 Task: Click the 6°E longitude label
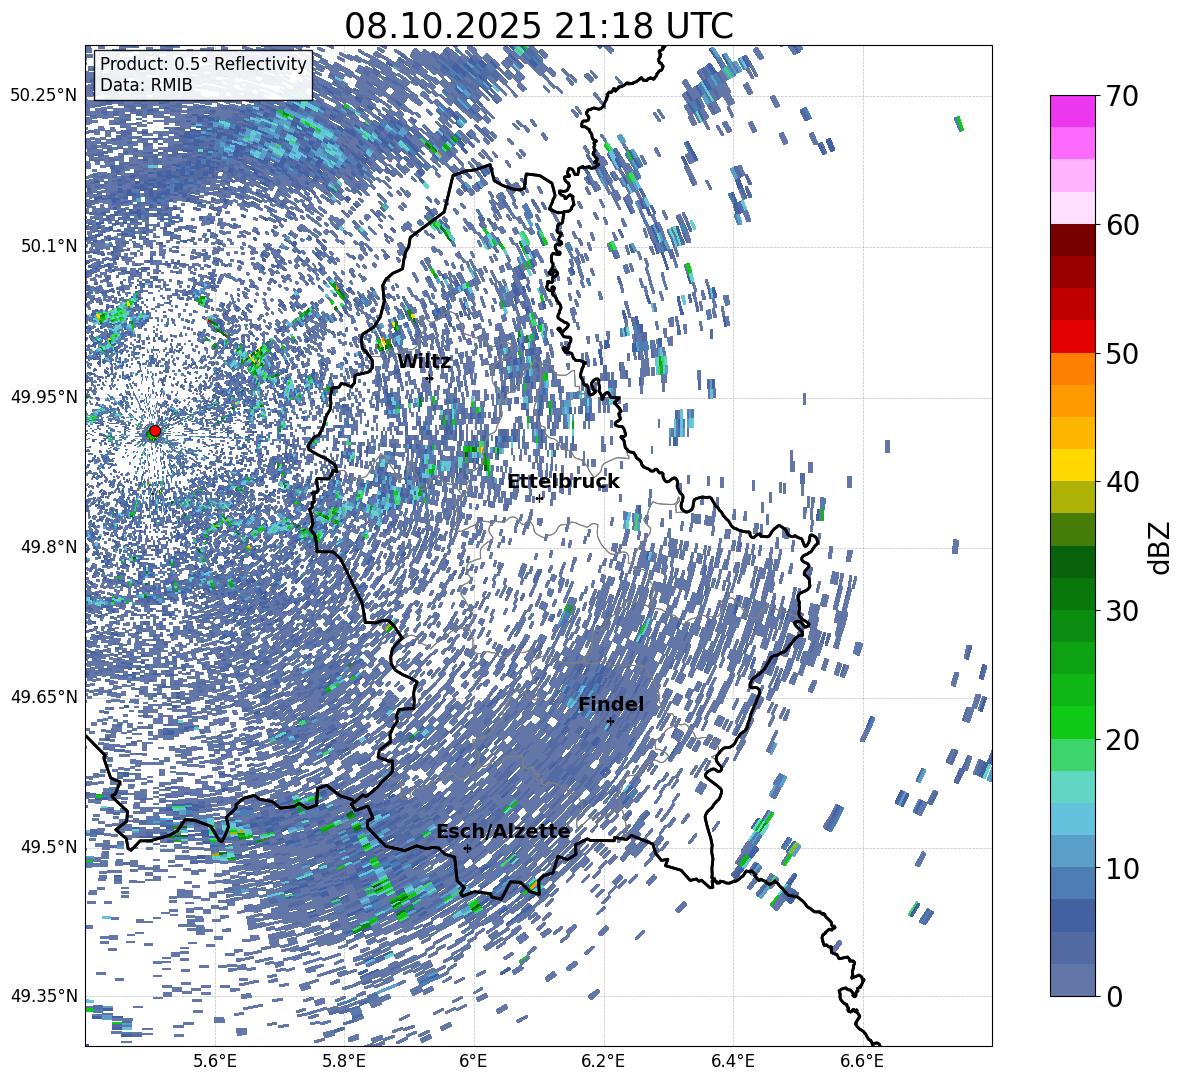click(x=473, y=1061)
